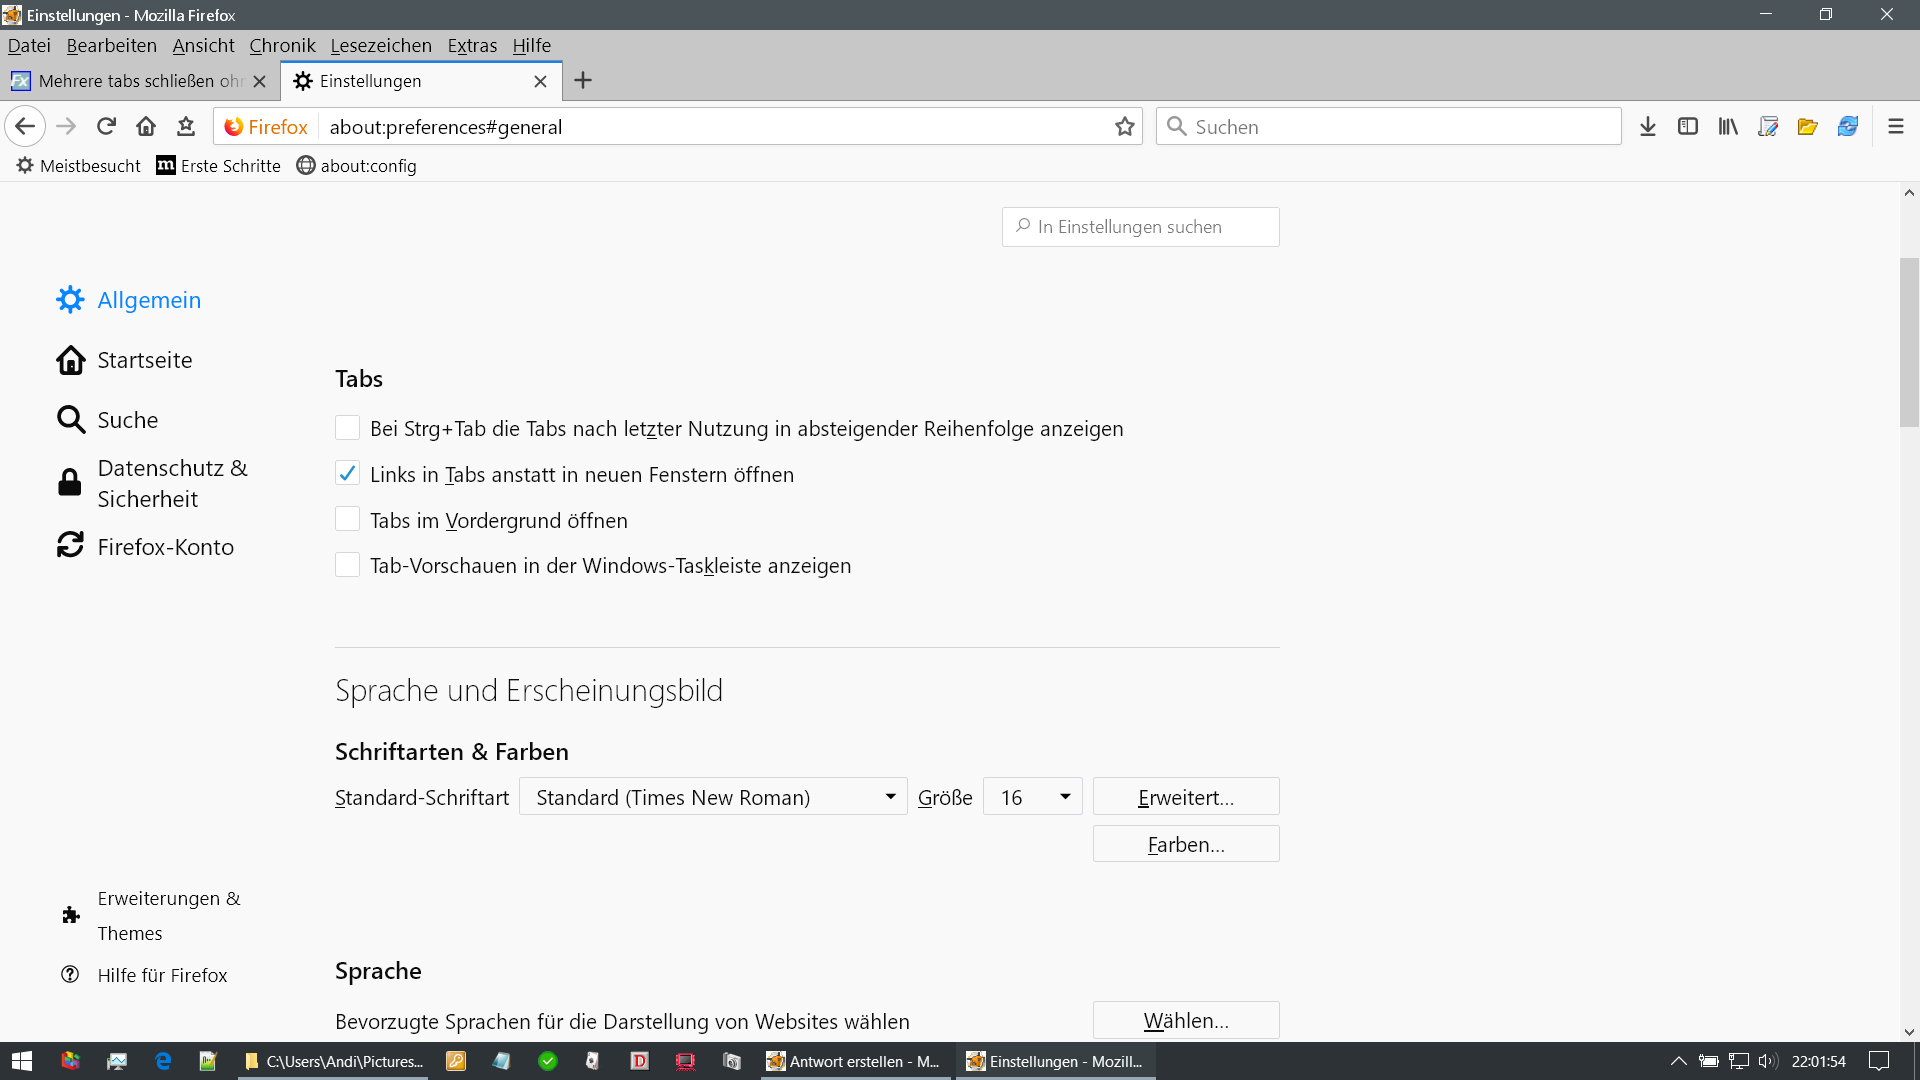Open the Lesezeichen menu

click(x=381, y=45)
